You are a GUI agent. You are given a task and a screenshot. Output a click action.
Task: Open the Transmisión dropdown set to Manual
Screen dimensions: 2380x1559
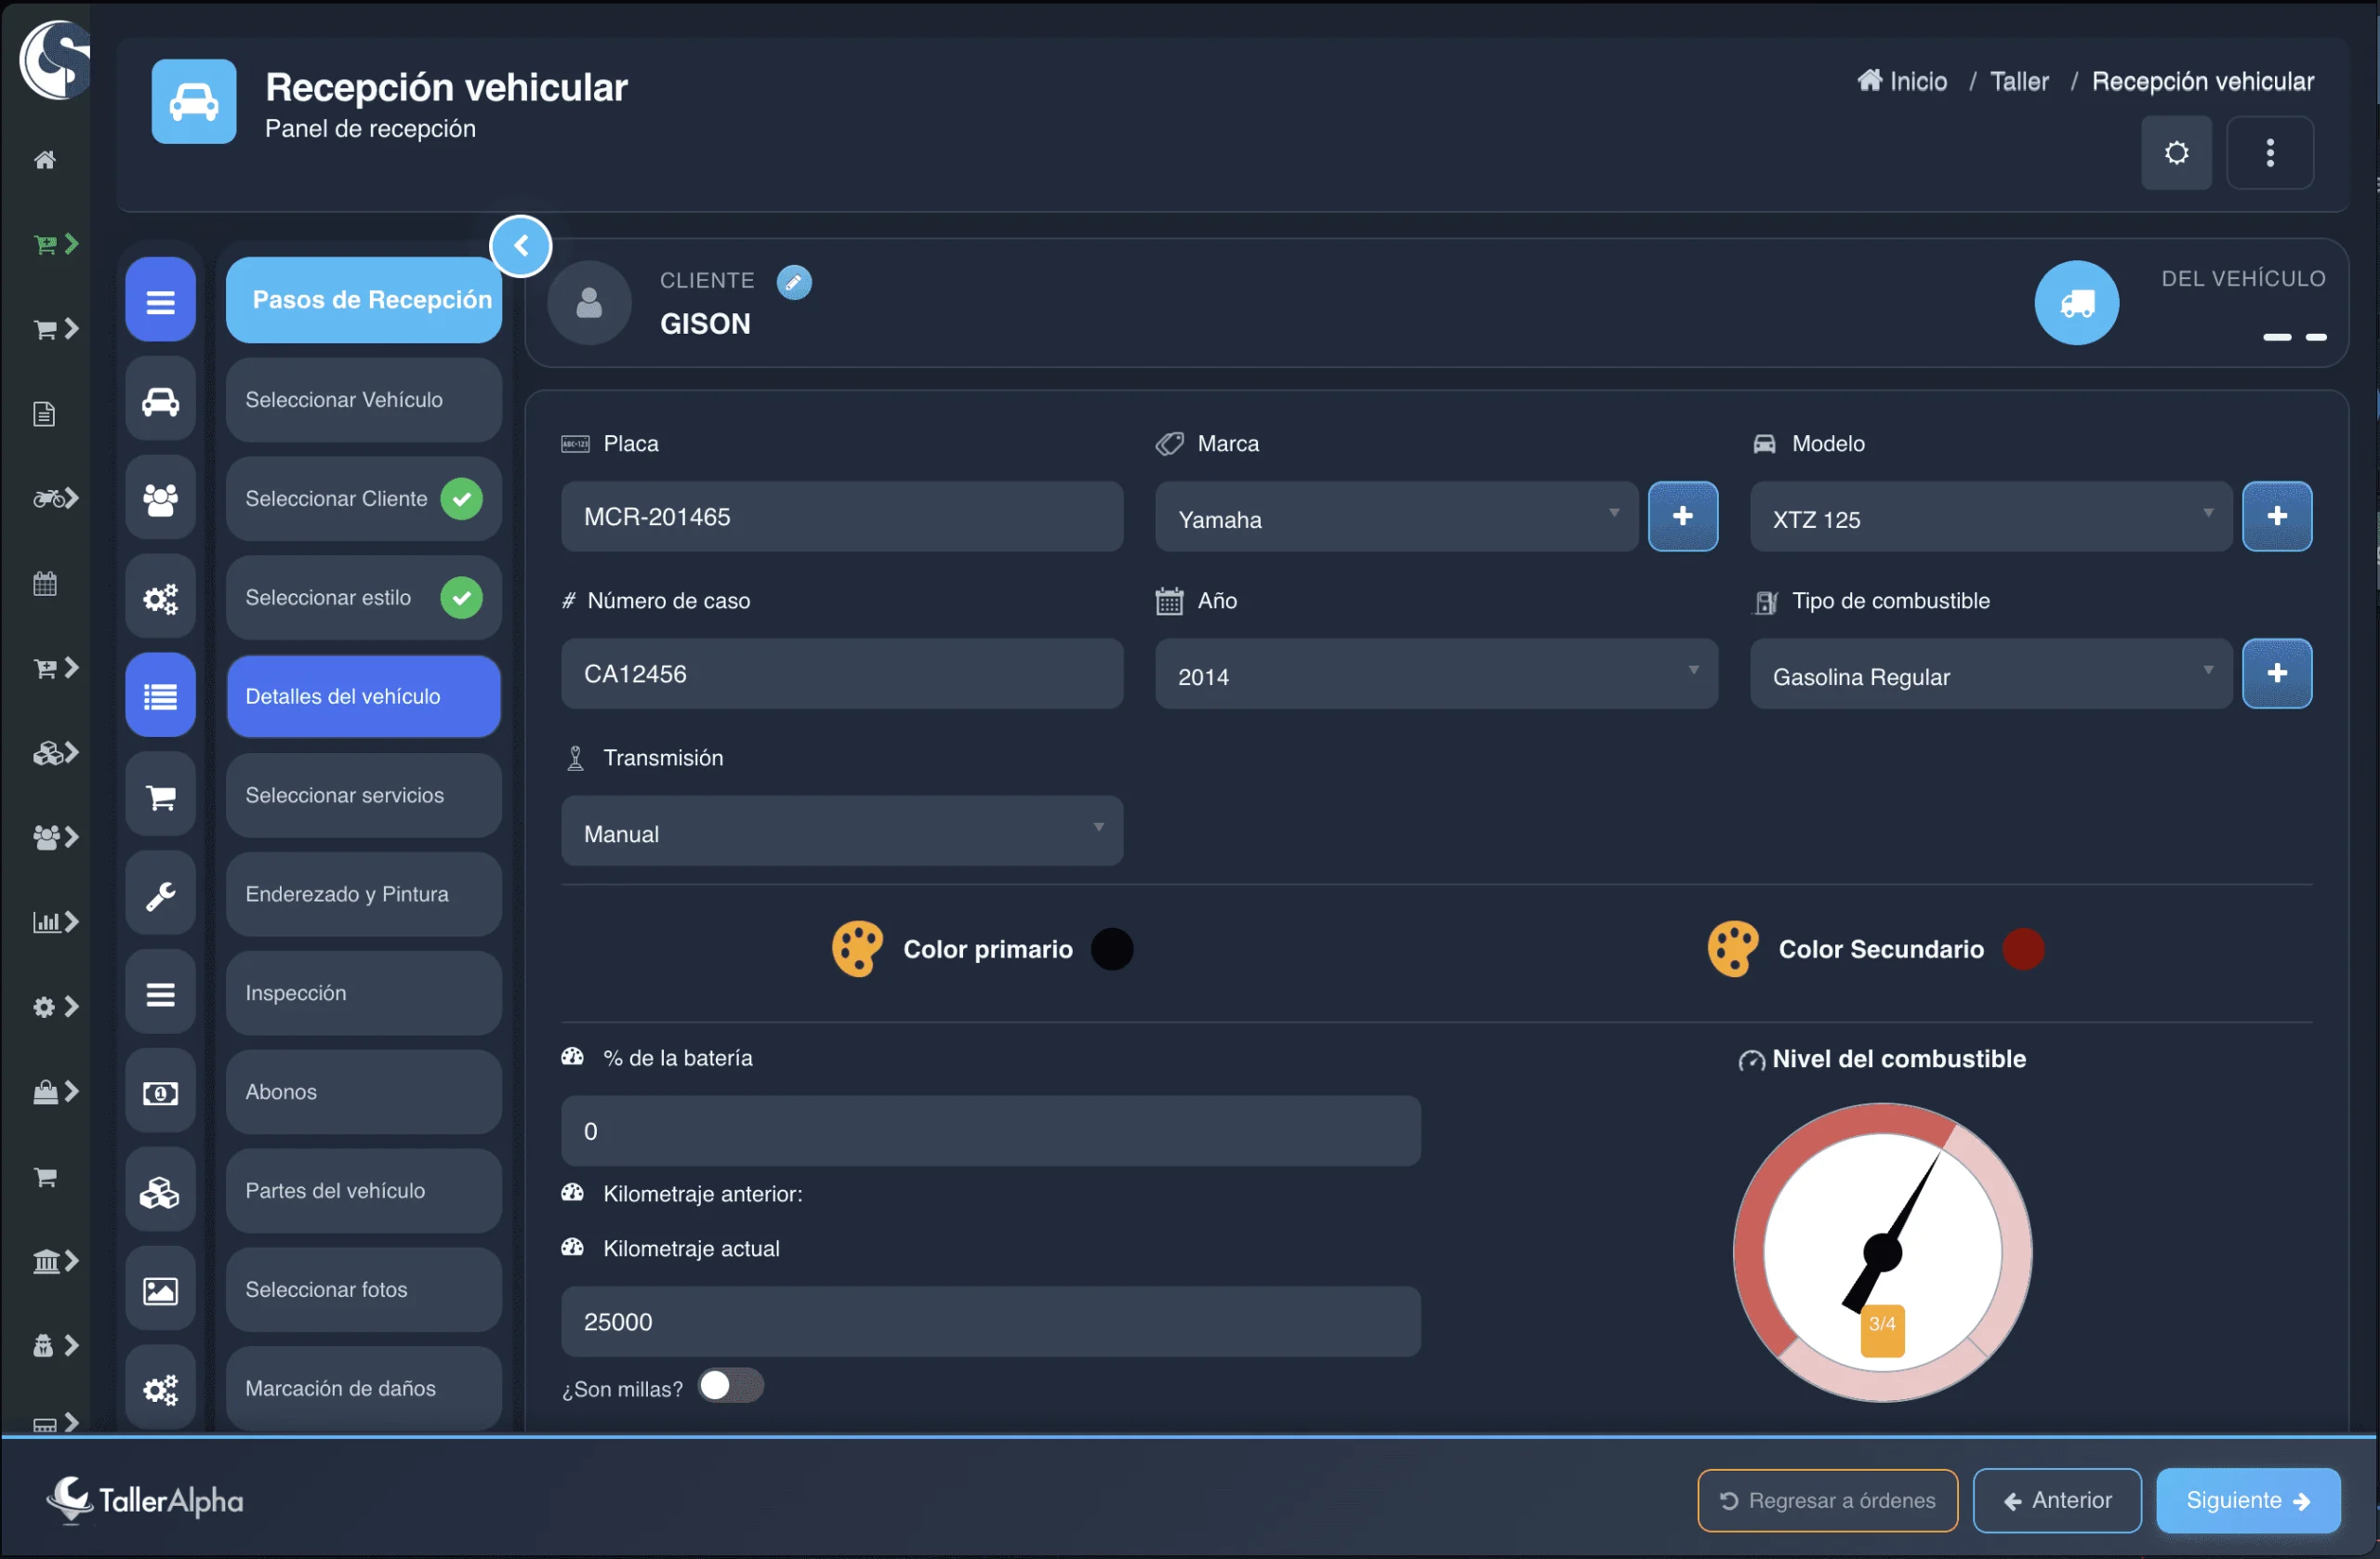842,832
